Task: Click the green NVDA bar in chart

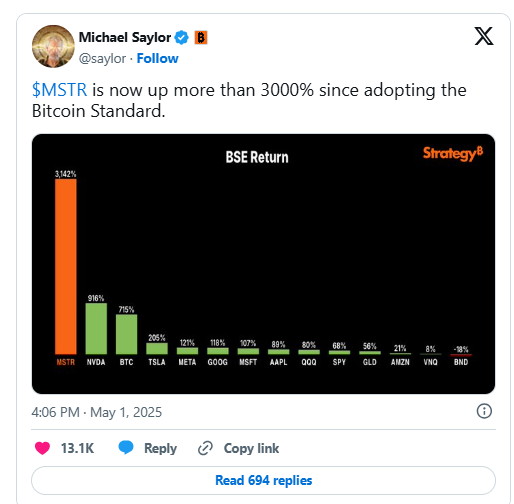Action: pos(96,329)
